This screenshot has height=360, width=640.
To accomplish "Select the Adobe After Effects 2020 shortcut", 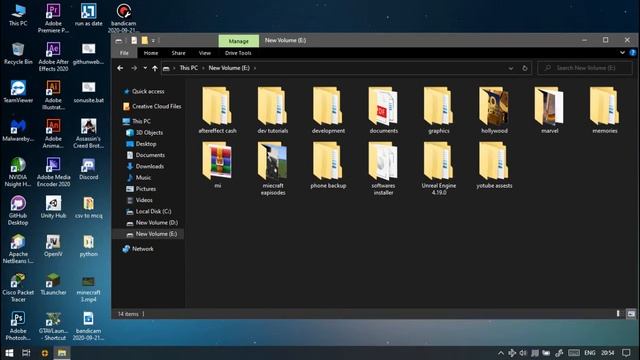I will [53, 56].
